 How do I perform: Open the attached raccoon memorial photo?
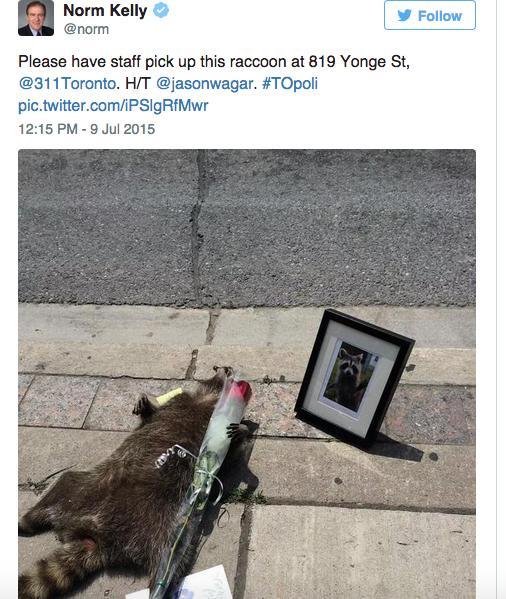(x=247, y=374)
